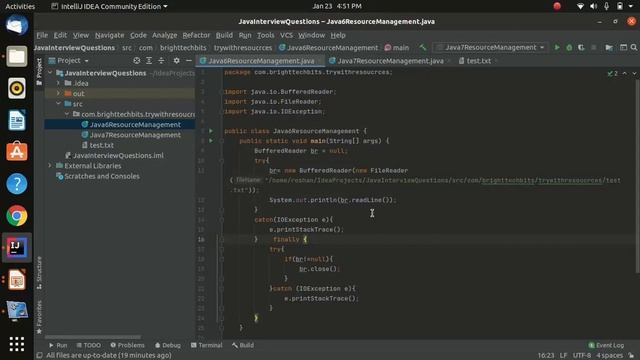640x360 pixels.
Task: Click the Debug bug icon in toolbar
Action: 569,48
